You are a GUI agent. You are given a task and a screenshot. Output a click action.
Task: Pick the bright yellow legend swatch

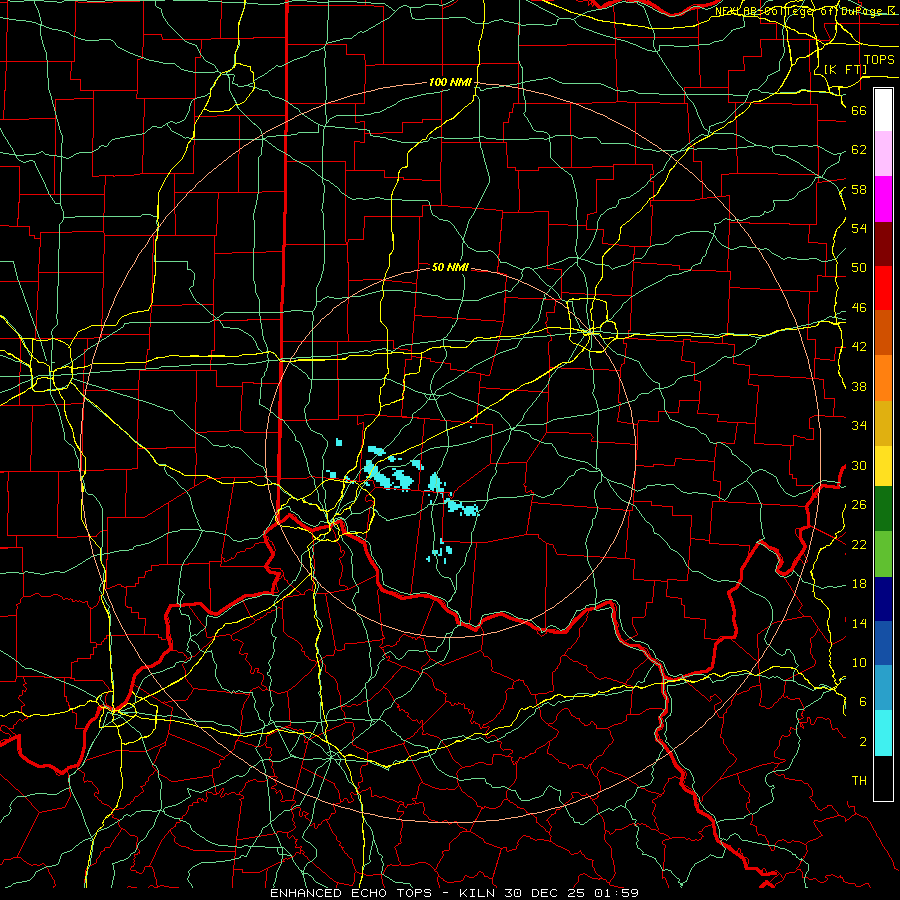883,466
